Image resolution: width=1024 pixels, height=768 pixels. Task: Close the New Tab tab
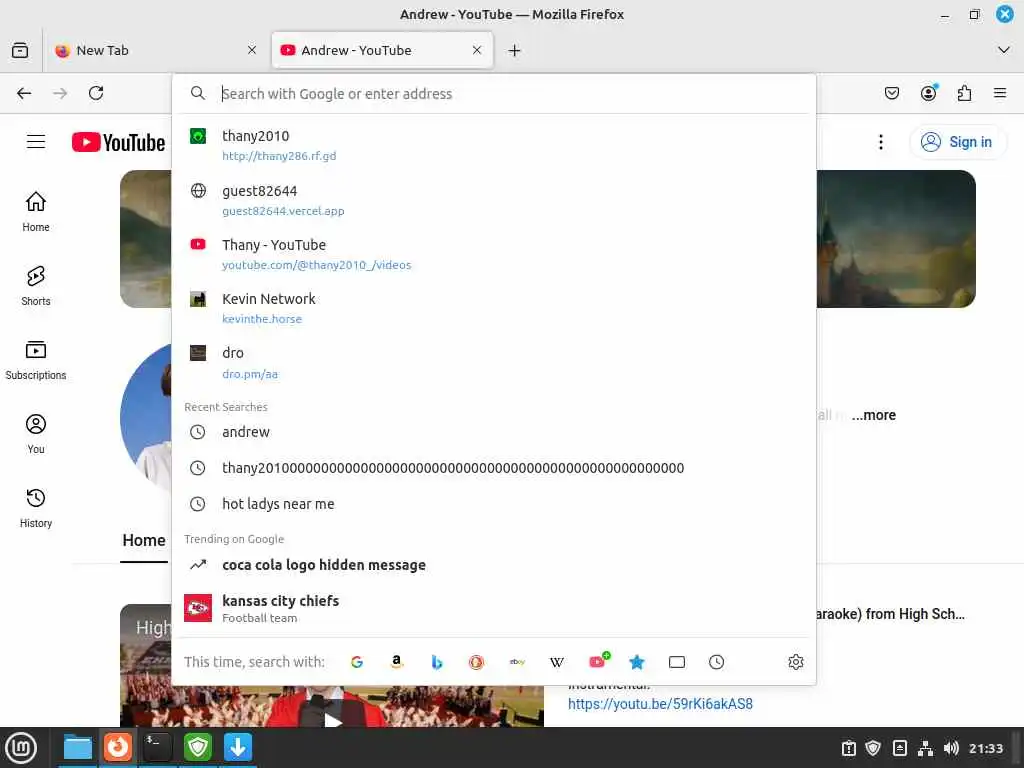coord(252,50)
